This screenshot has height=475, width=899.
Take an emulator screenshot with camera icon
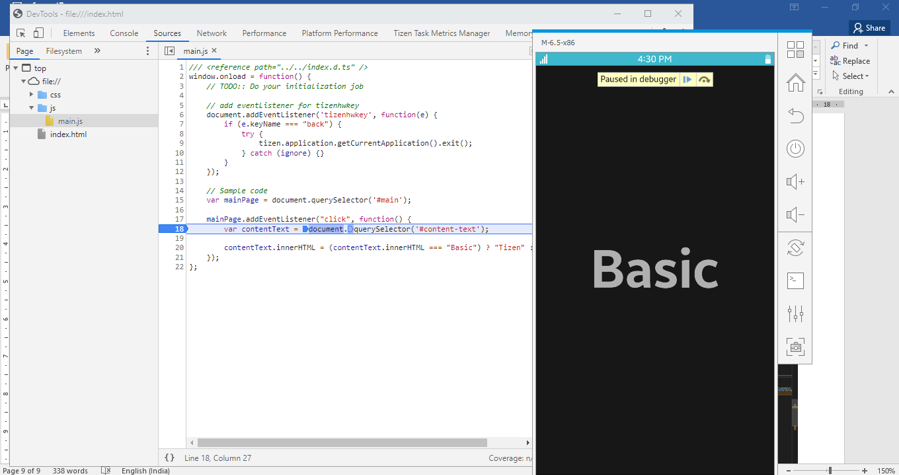pyautogui.click(x=795, y=347)
